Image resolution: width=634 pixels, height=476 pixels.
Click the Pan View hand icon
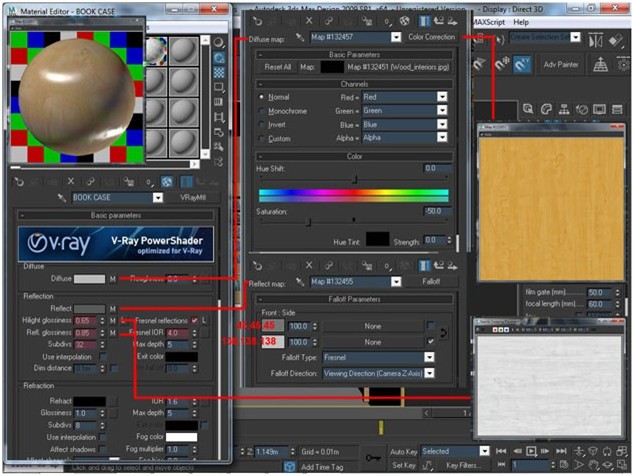point(593,465)
